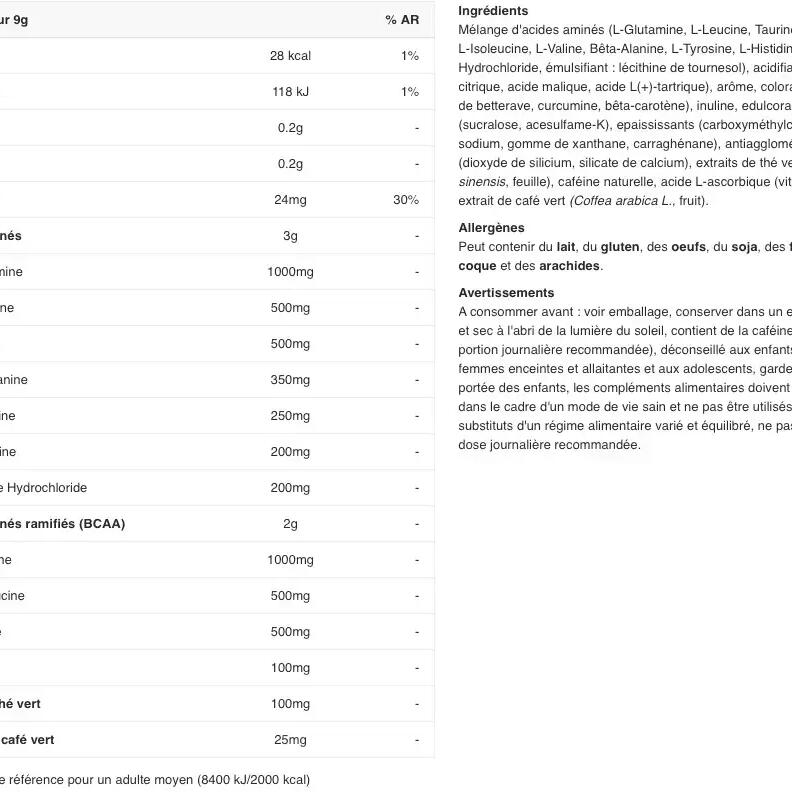This screenshot has height=792, width=792.
Task: Select the 28 kcal energy value
Action: pos(290,56)
